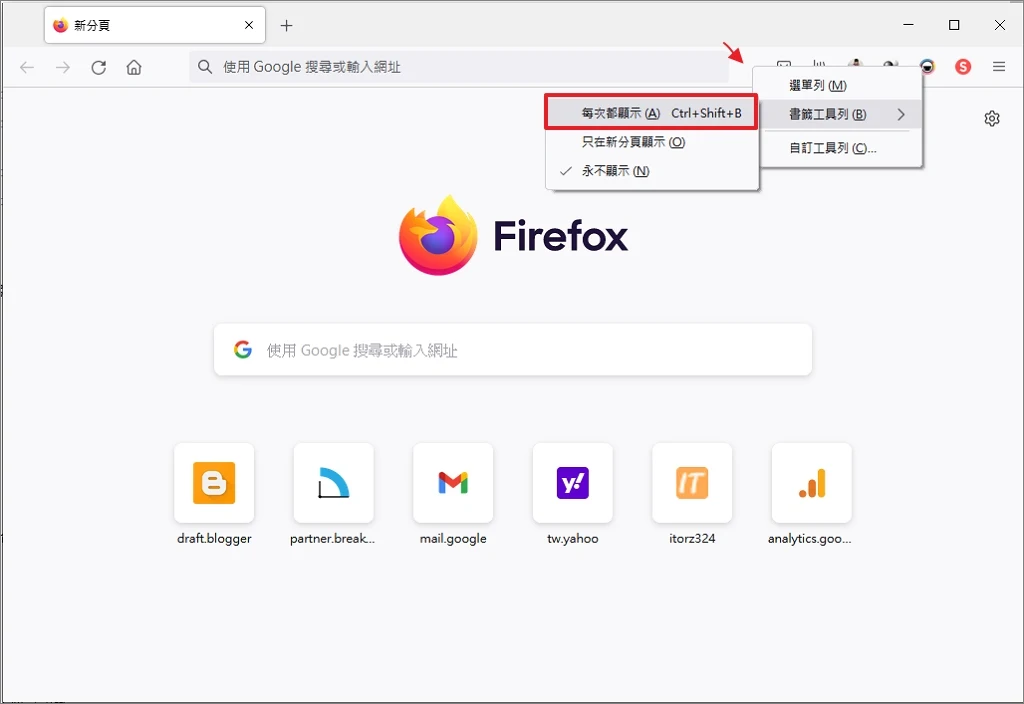Open new tab personalize gear icon
Image resolution: width=1024 pixels, height=704 pixels.
click(991, 118)
